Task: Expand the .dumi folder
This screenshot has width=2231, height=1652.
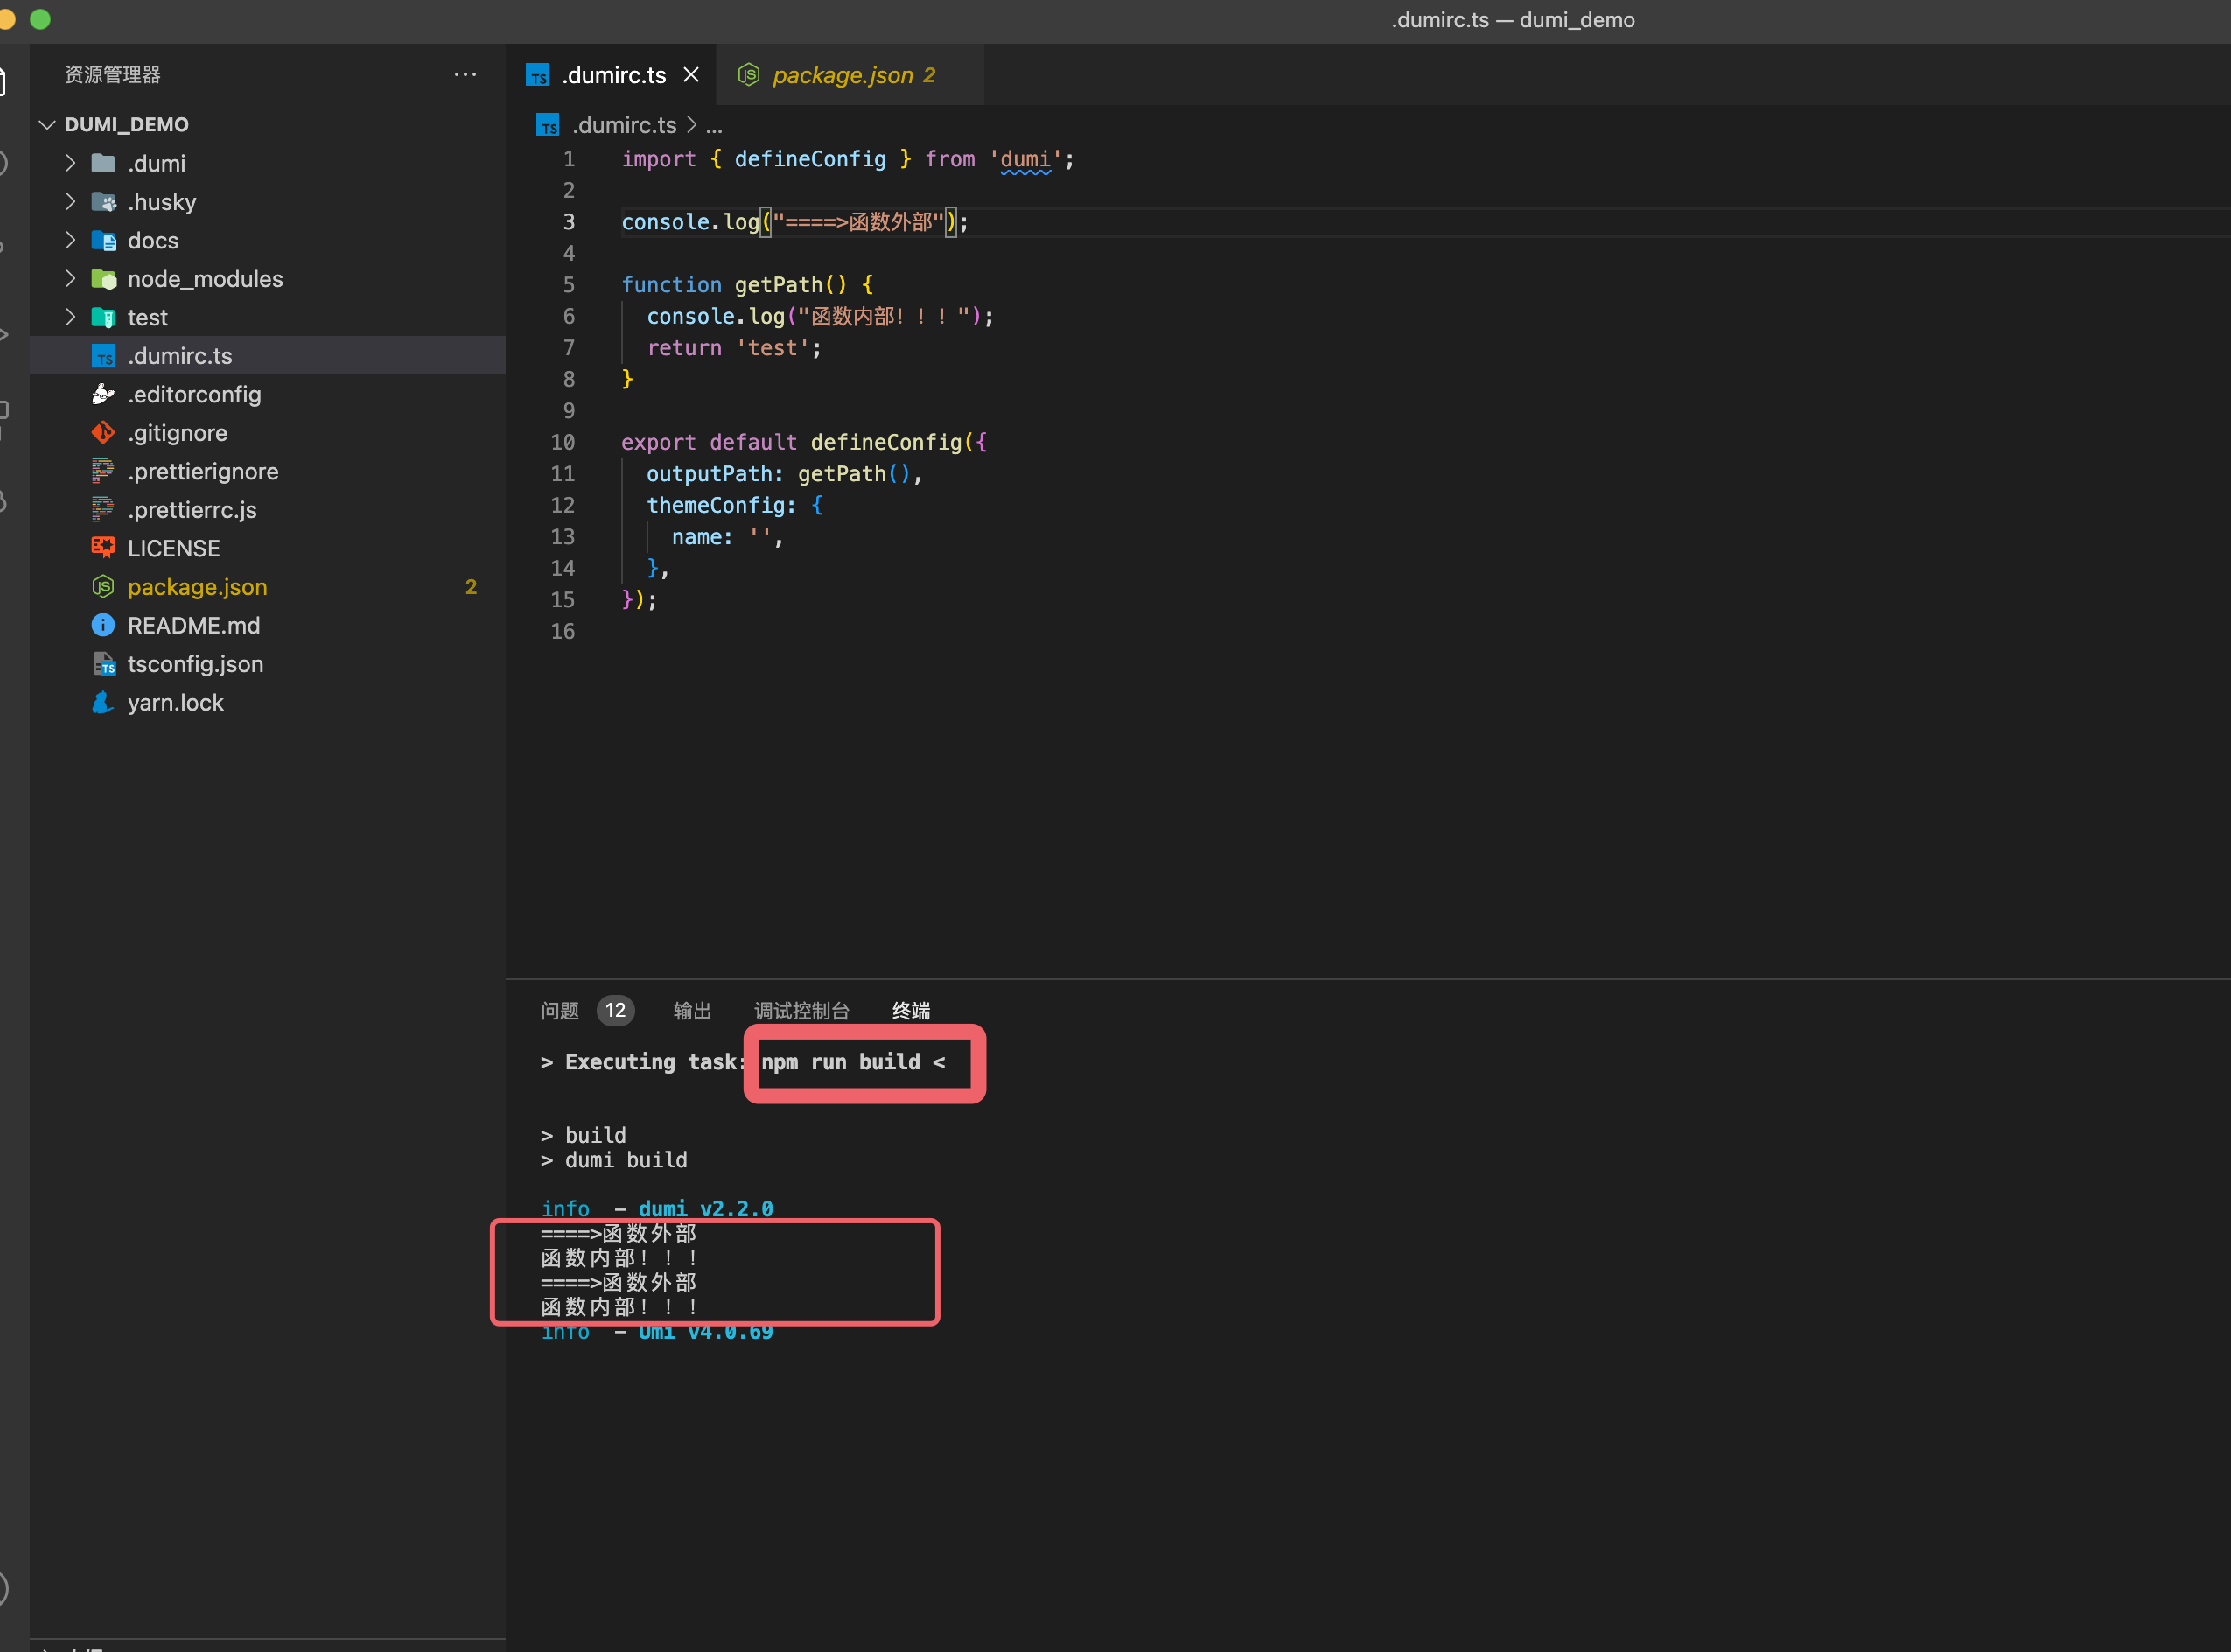Action: (x=69, y=163)
